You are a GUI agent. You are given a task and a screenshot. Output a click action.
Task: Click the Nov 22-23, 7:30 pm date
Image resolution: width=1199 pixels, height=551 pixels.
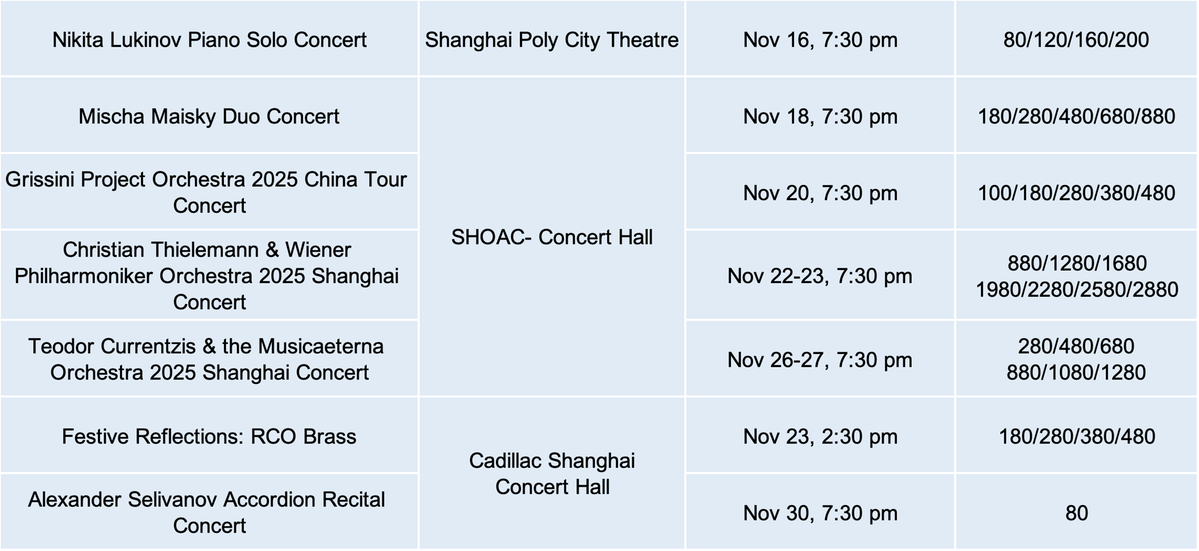(x=820, y=275)
